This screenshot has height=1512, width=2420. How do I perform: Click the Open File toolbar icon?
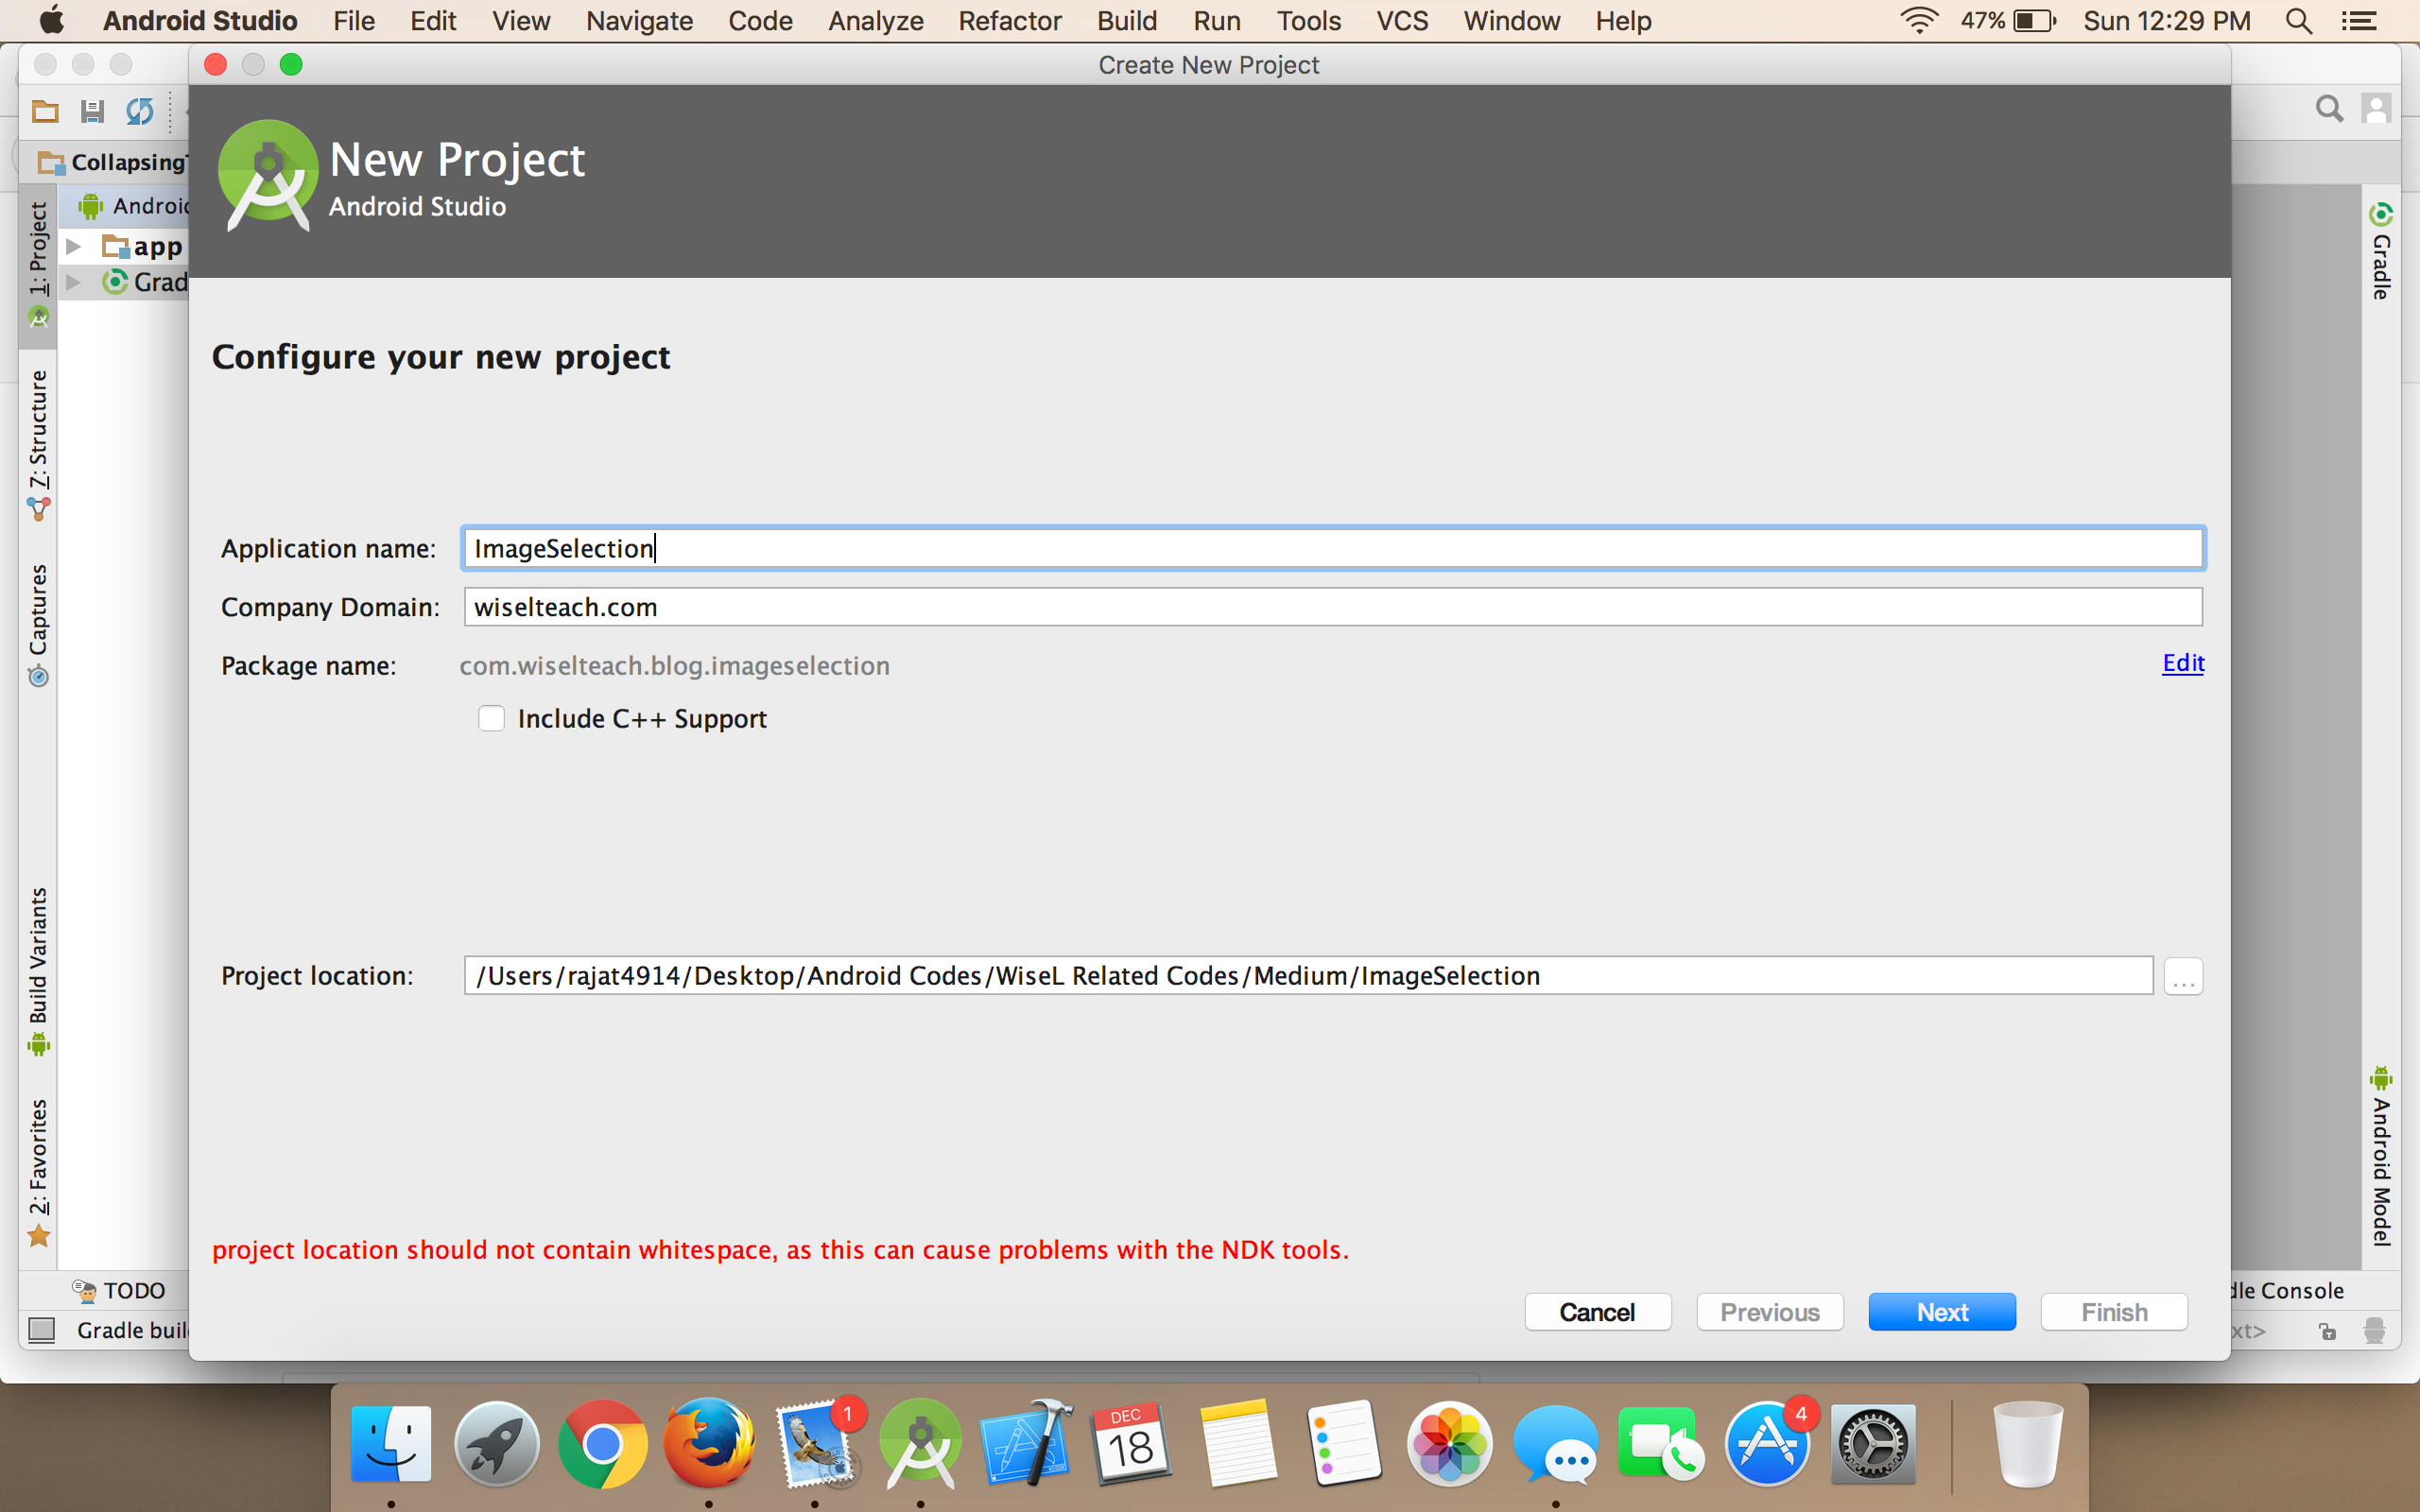pos(44,111)
